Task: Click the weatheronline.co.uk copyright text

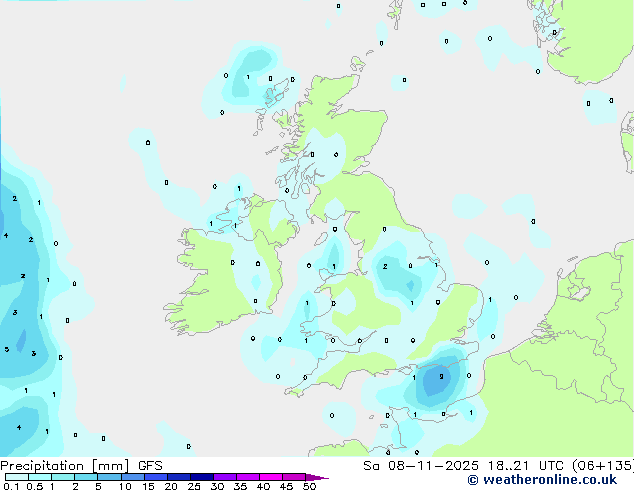Action: click(542, 480)
